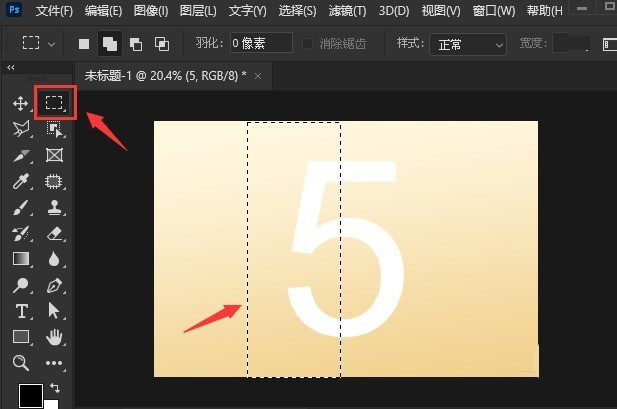Open the marquee tool preset picker arrow
The width and height of the screenshot is (617, 409).
(x=52, y=44)
